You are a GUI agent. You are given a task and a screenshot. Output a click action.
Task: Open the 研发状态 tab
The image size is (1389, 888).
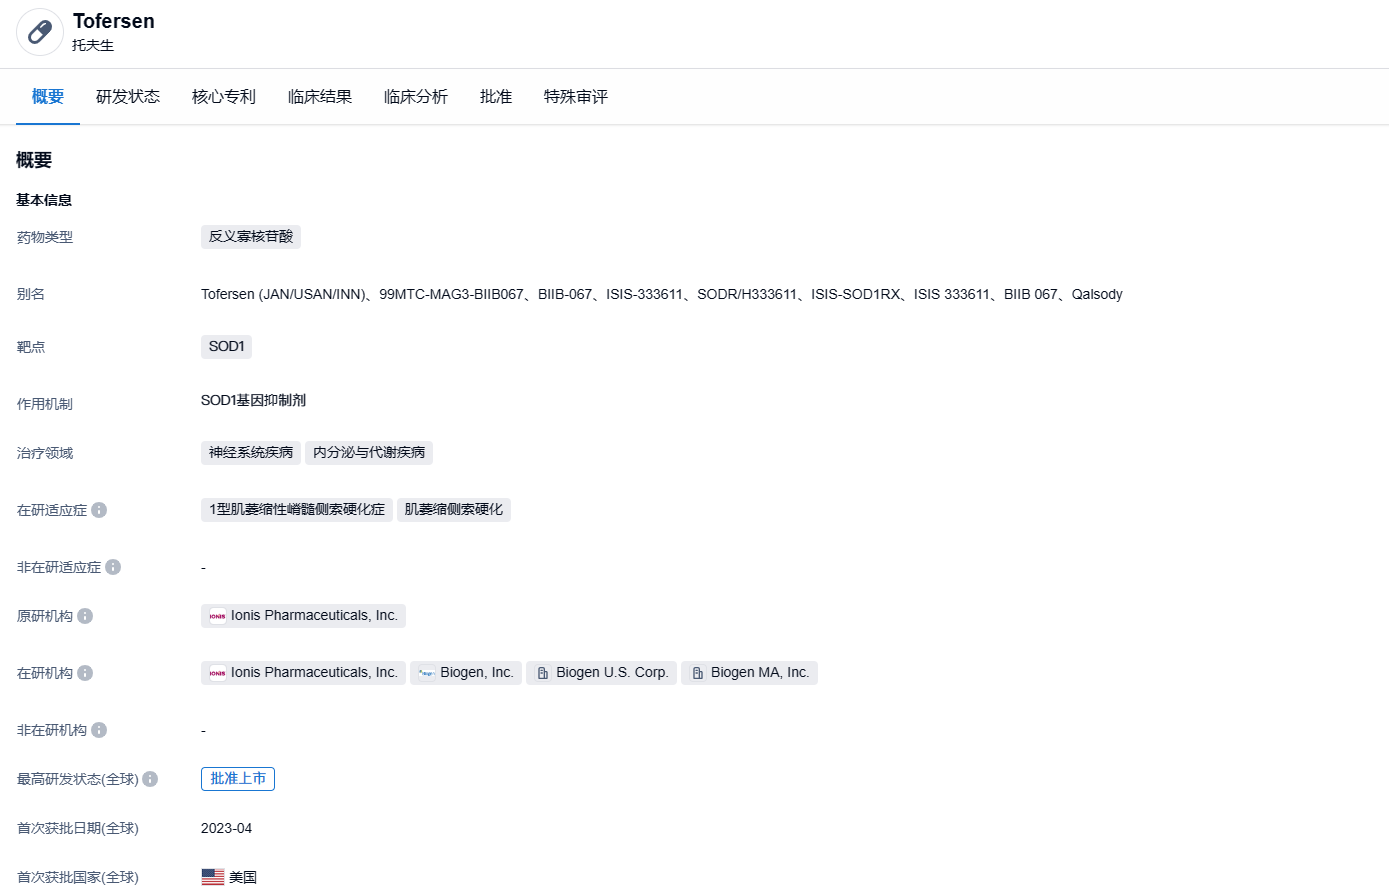pos(128,97)
